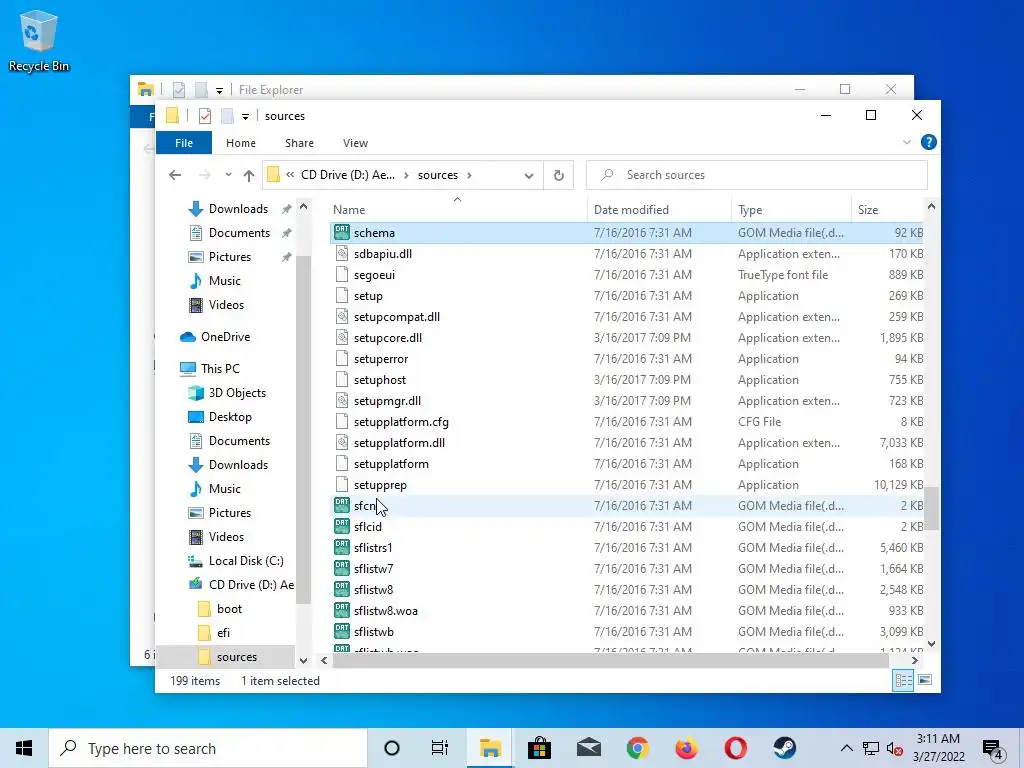Open the File tab in sources window
Viewport: 1024px width, 768px height.
[x=184, y=143]
